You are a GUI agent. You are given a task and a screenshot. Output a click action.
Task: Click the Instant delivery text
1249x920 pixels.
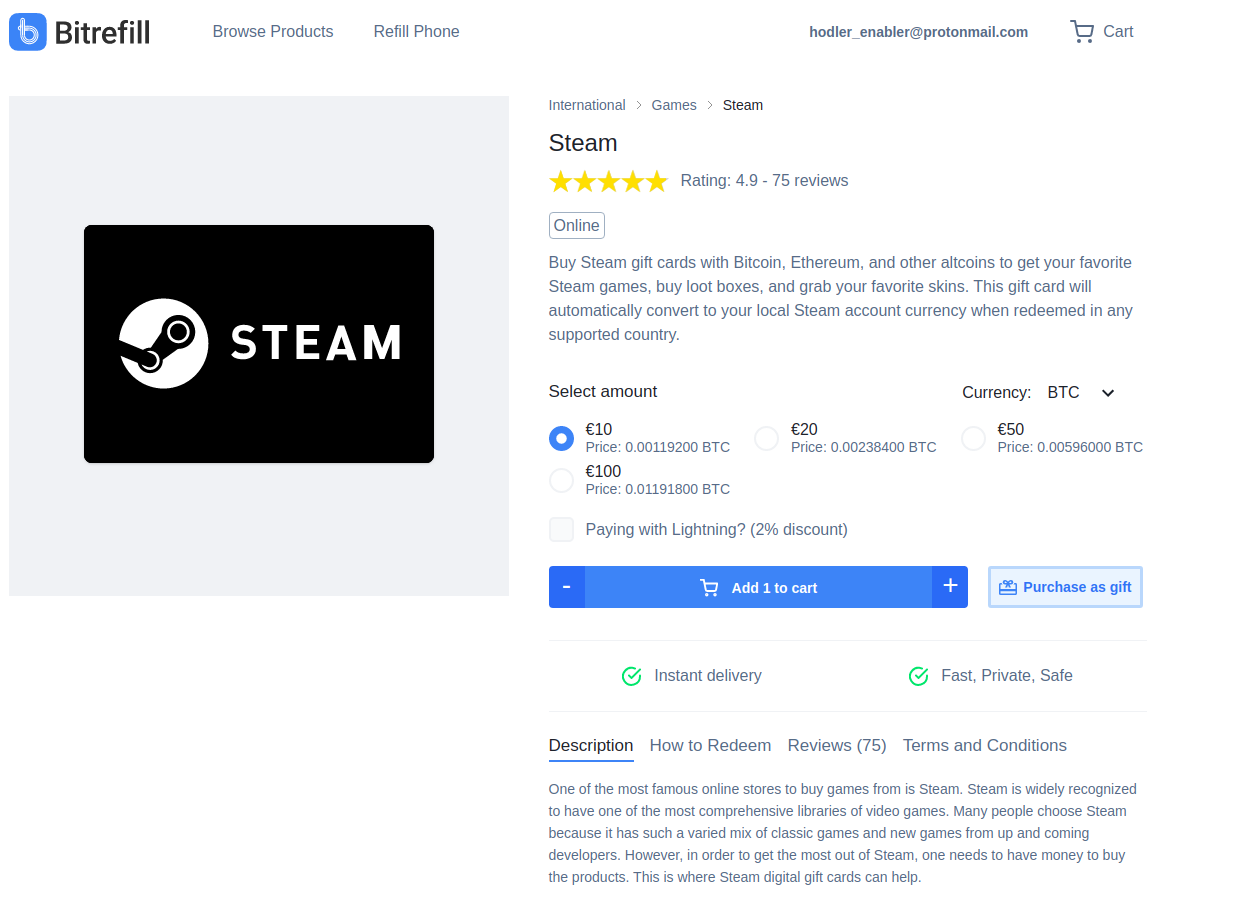click(708, 677)
